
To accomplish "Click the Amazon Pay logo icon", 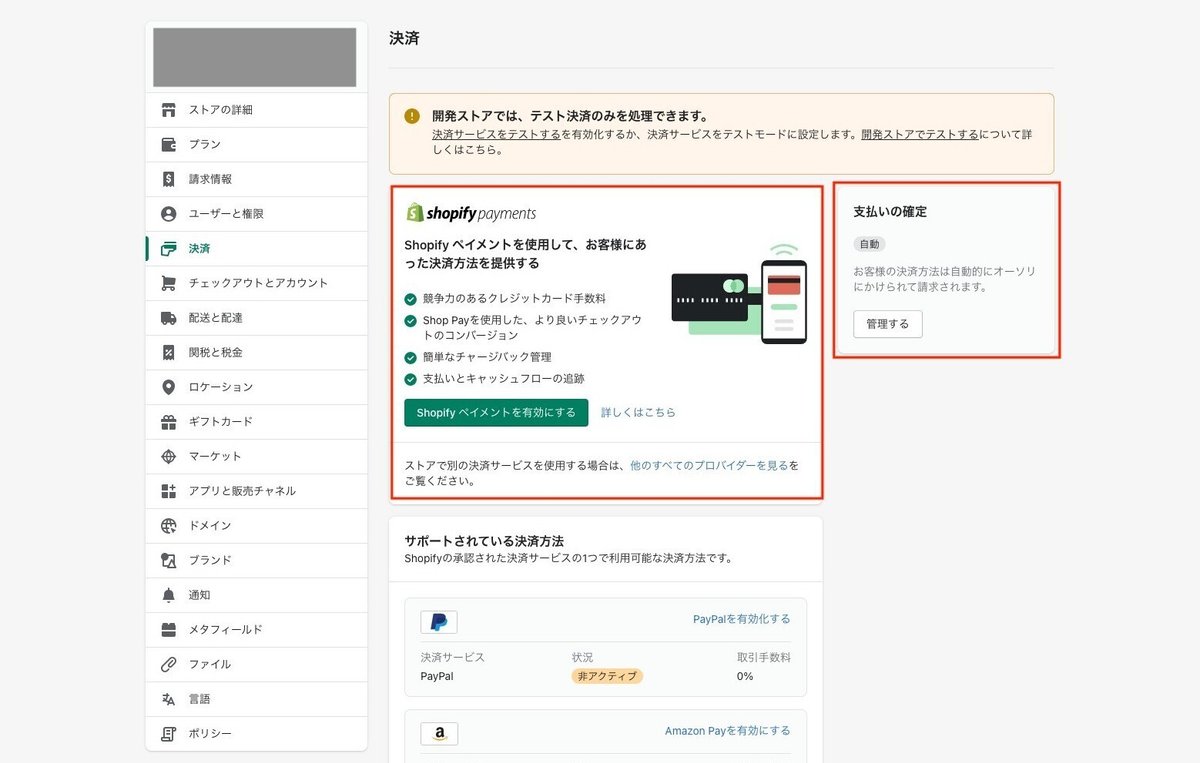I will coord(439,734).
